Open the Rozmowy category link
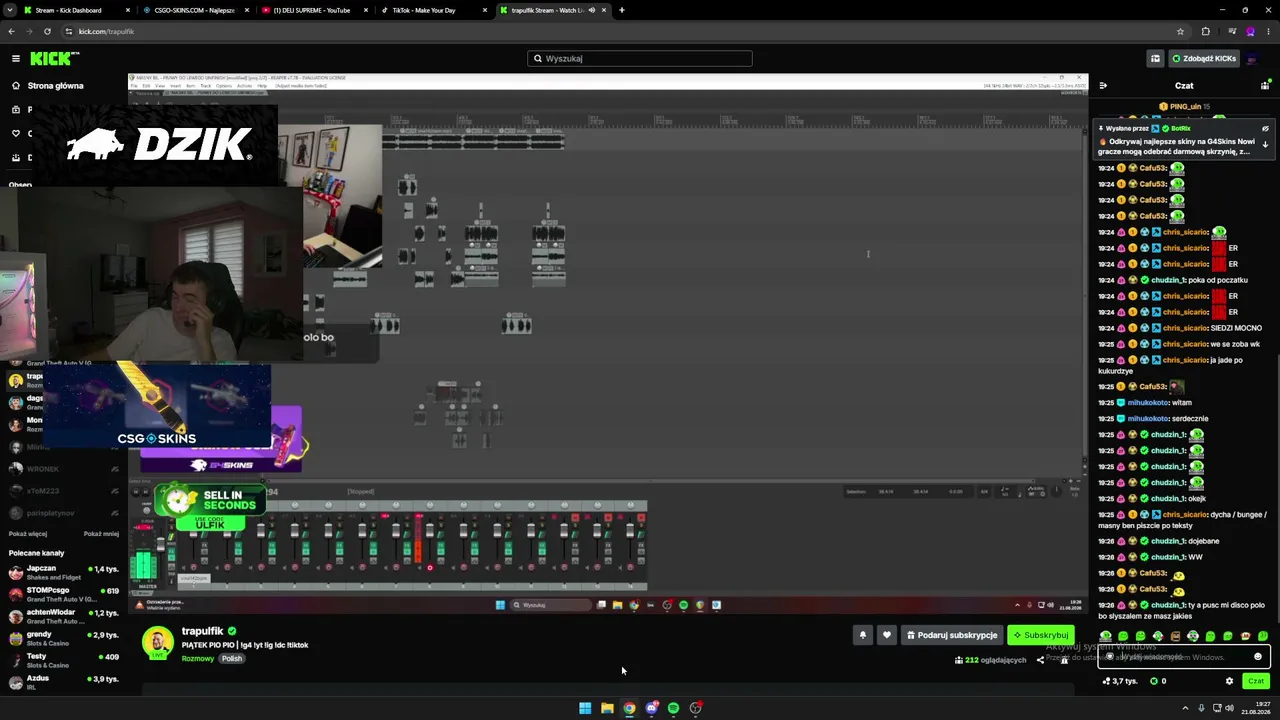This screenshot has height=720, width=1280. point(198,659)
